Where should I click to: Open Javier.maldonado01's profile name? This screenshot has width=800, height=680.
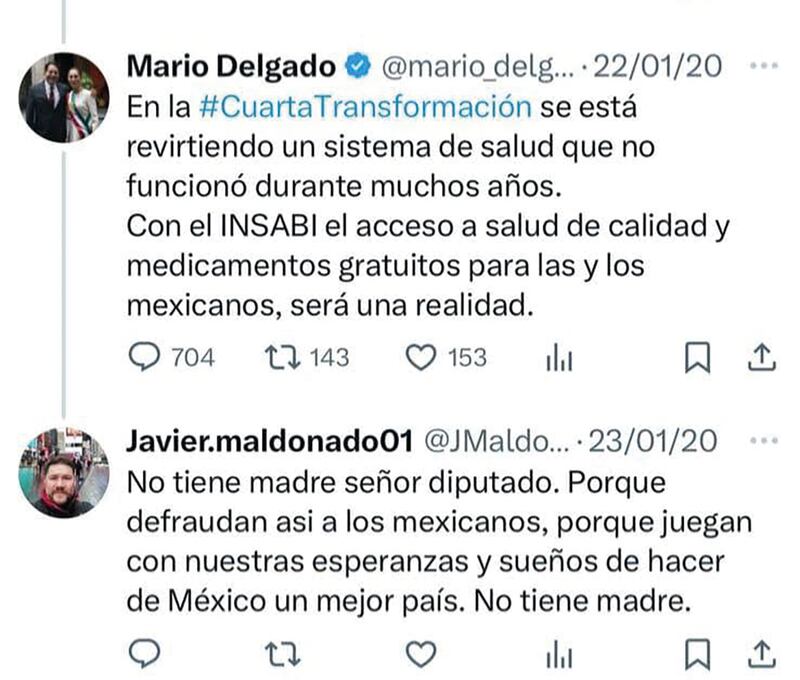(x=269, y=441)
